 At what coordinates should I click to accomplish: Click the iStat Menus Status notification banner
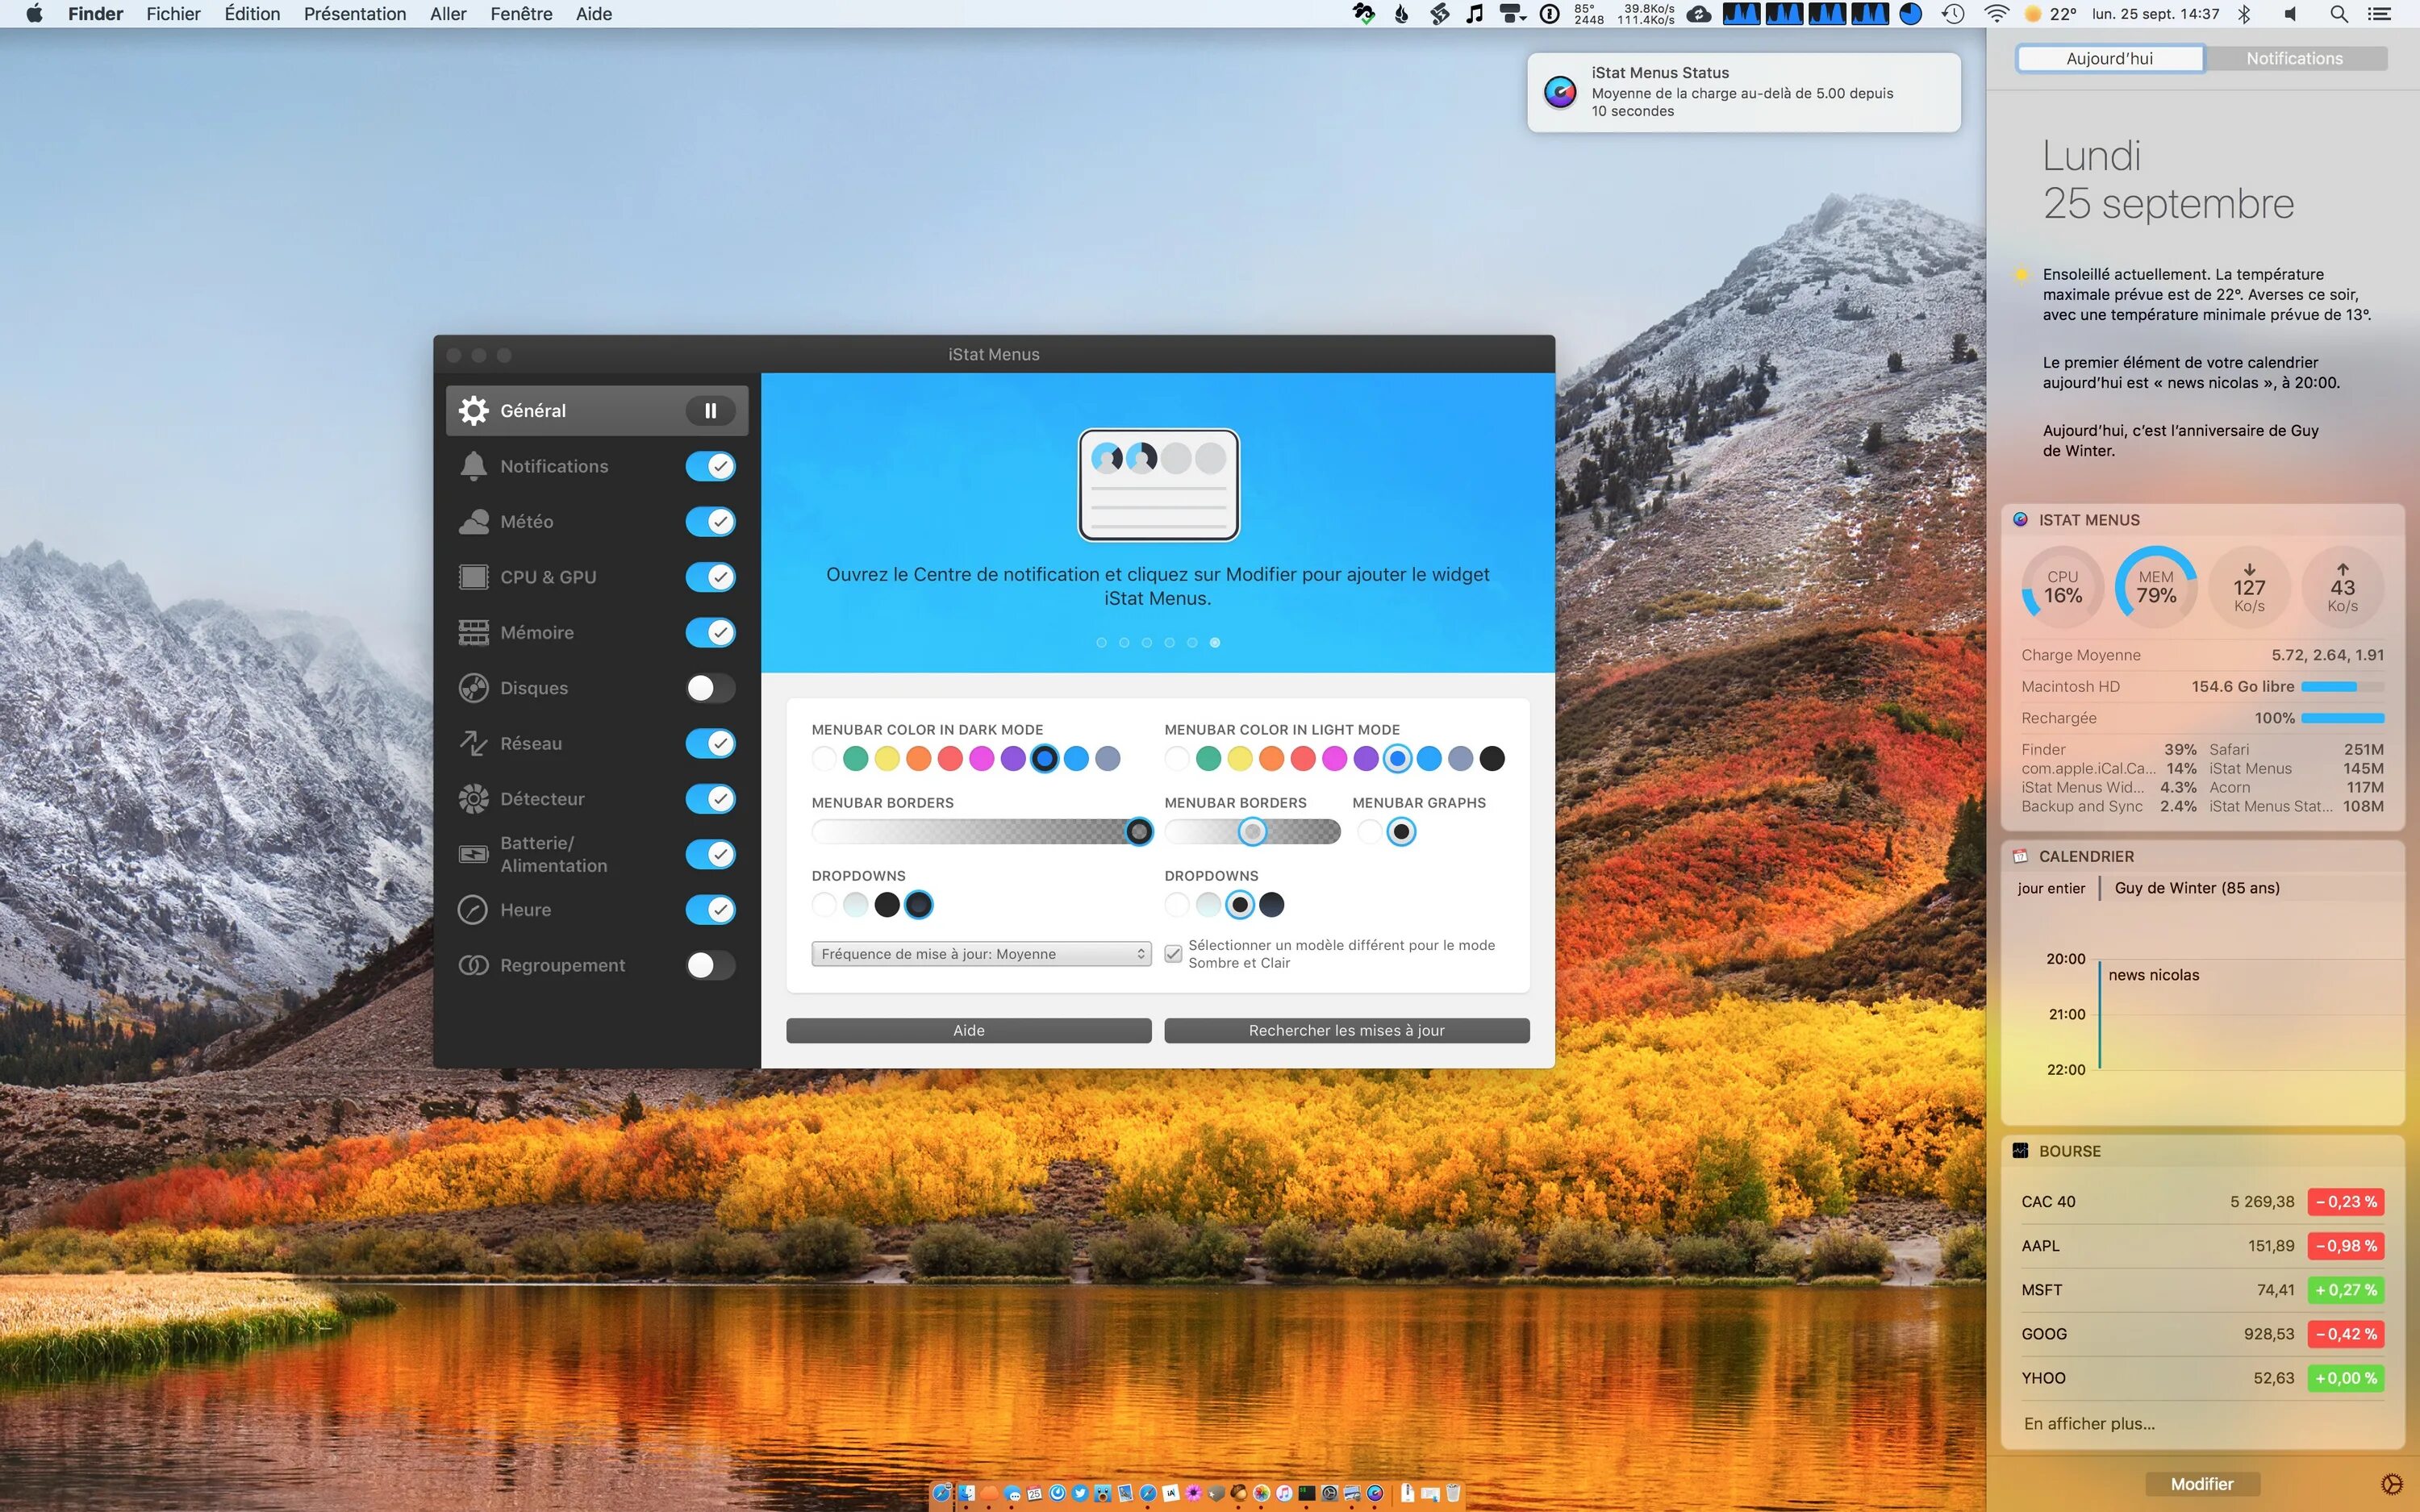click(1742, 92)
